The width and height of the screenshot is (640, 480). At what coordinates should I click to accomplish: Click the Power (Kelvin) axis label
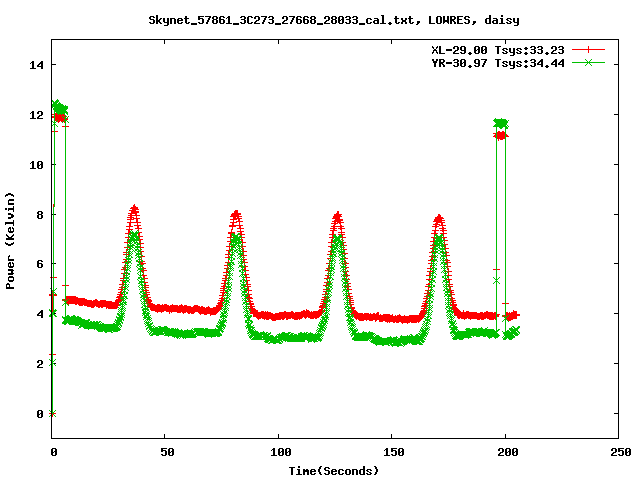tap(10, 241)
